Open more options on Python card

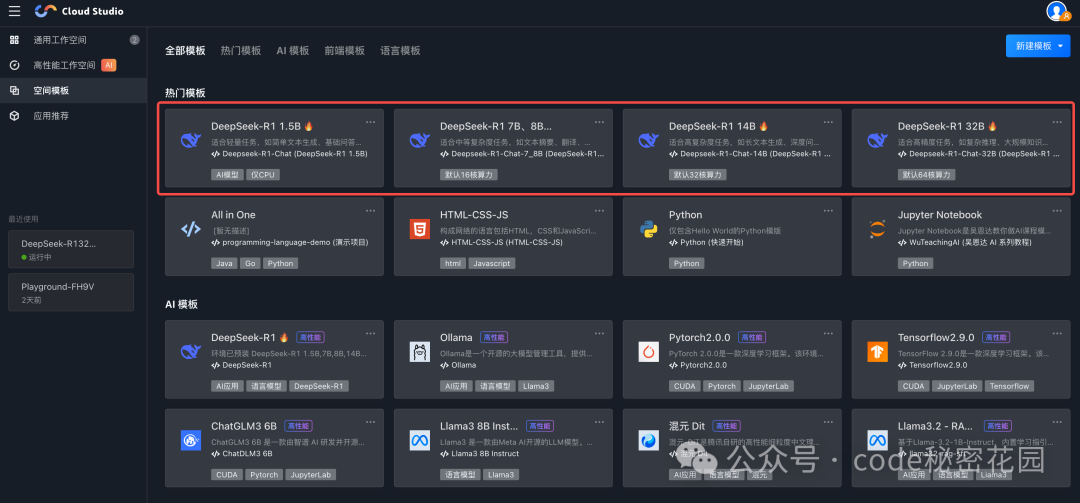[x=829, y=211]
